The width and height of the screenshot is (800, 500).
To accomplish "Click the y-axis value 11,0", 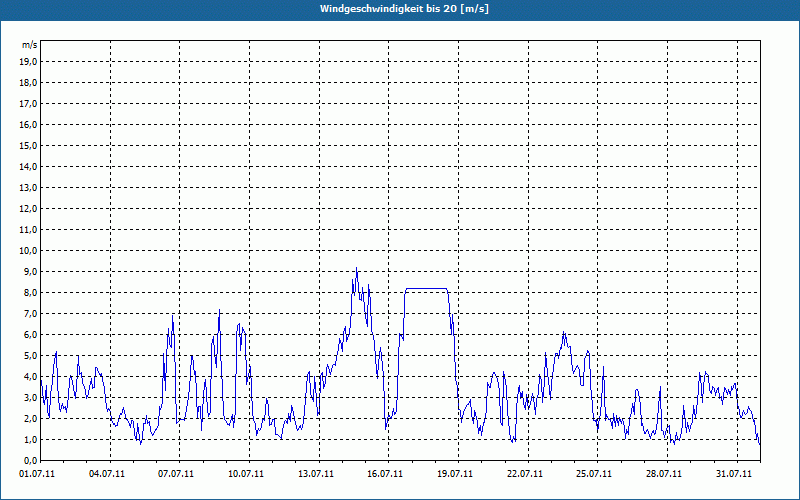I will 28,230.
